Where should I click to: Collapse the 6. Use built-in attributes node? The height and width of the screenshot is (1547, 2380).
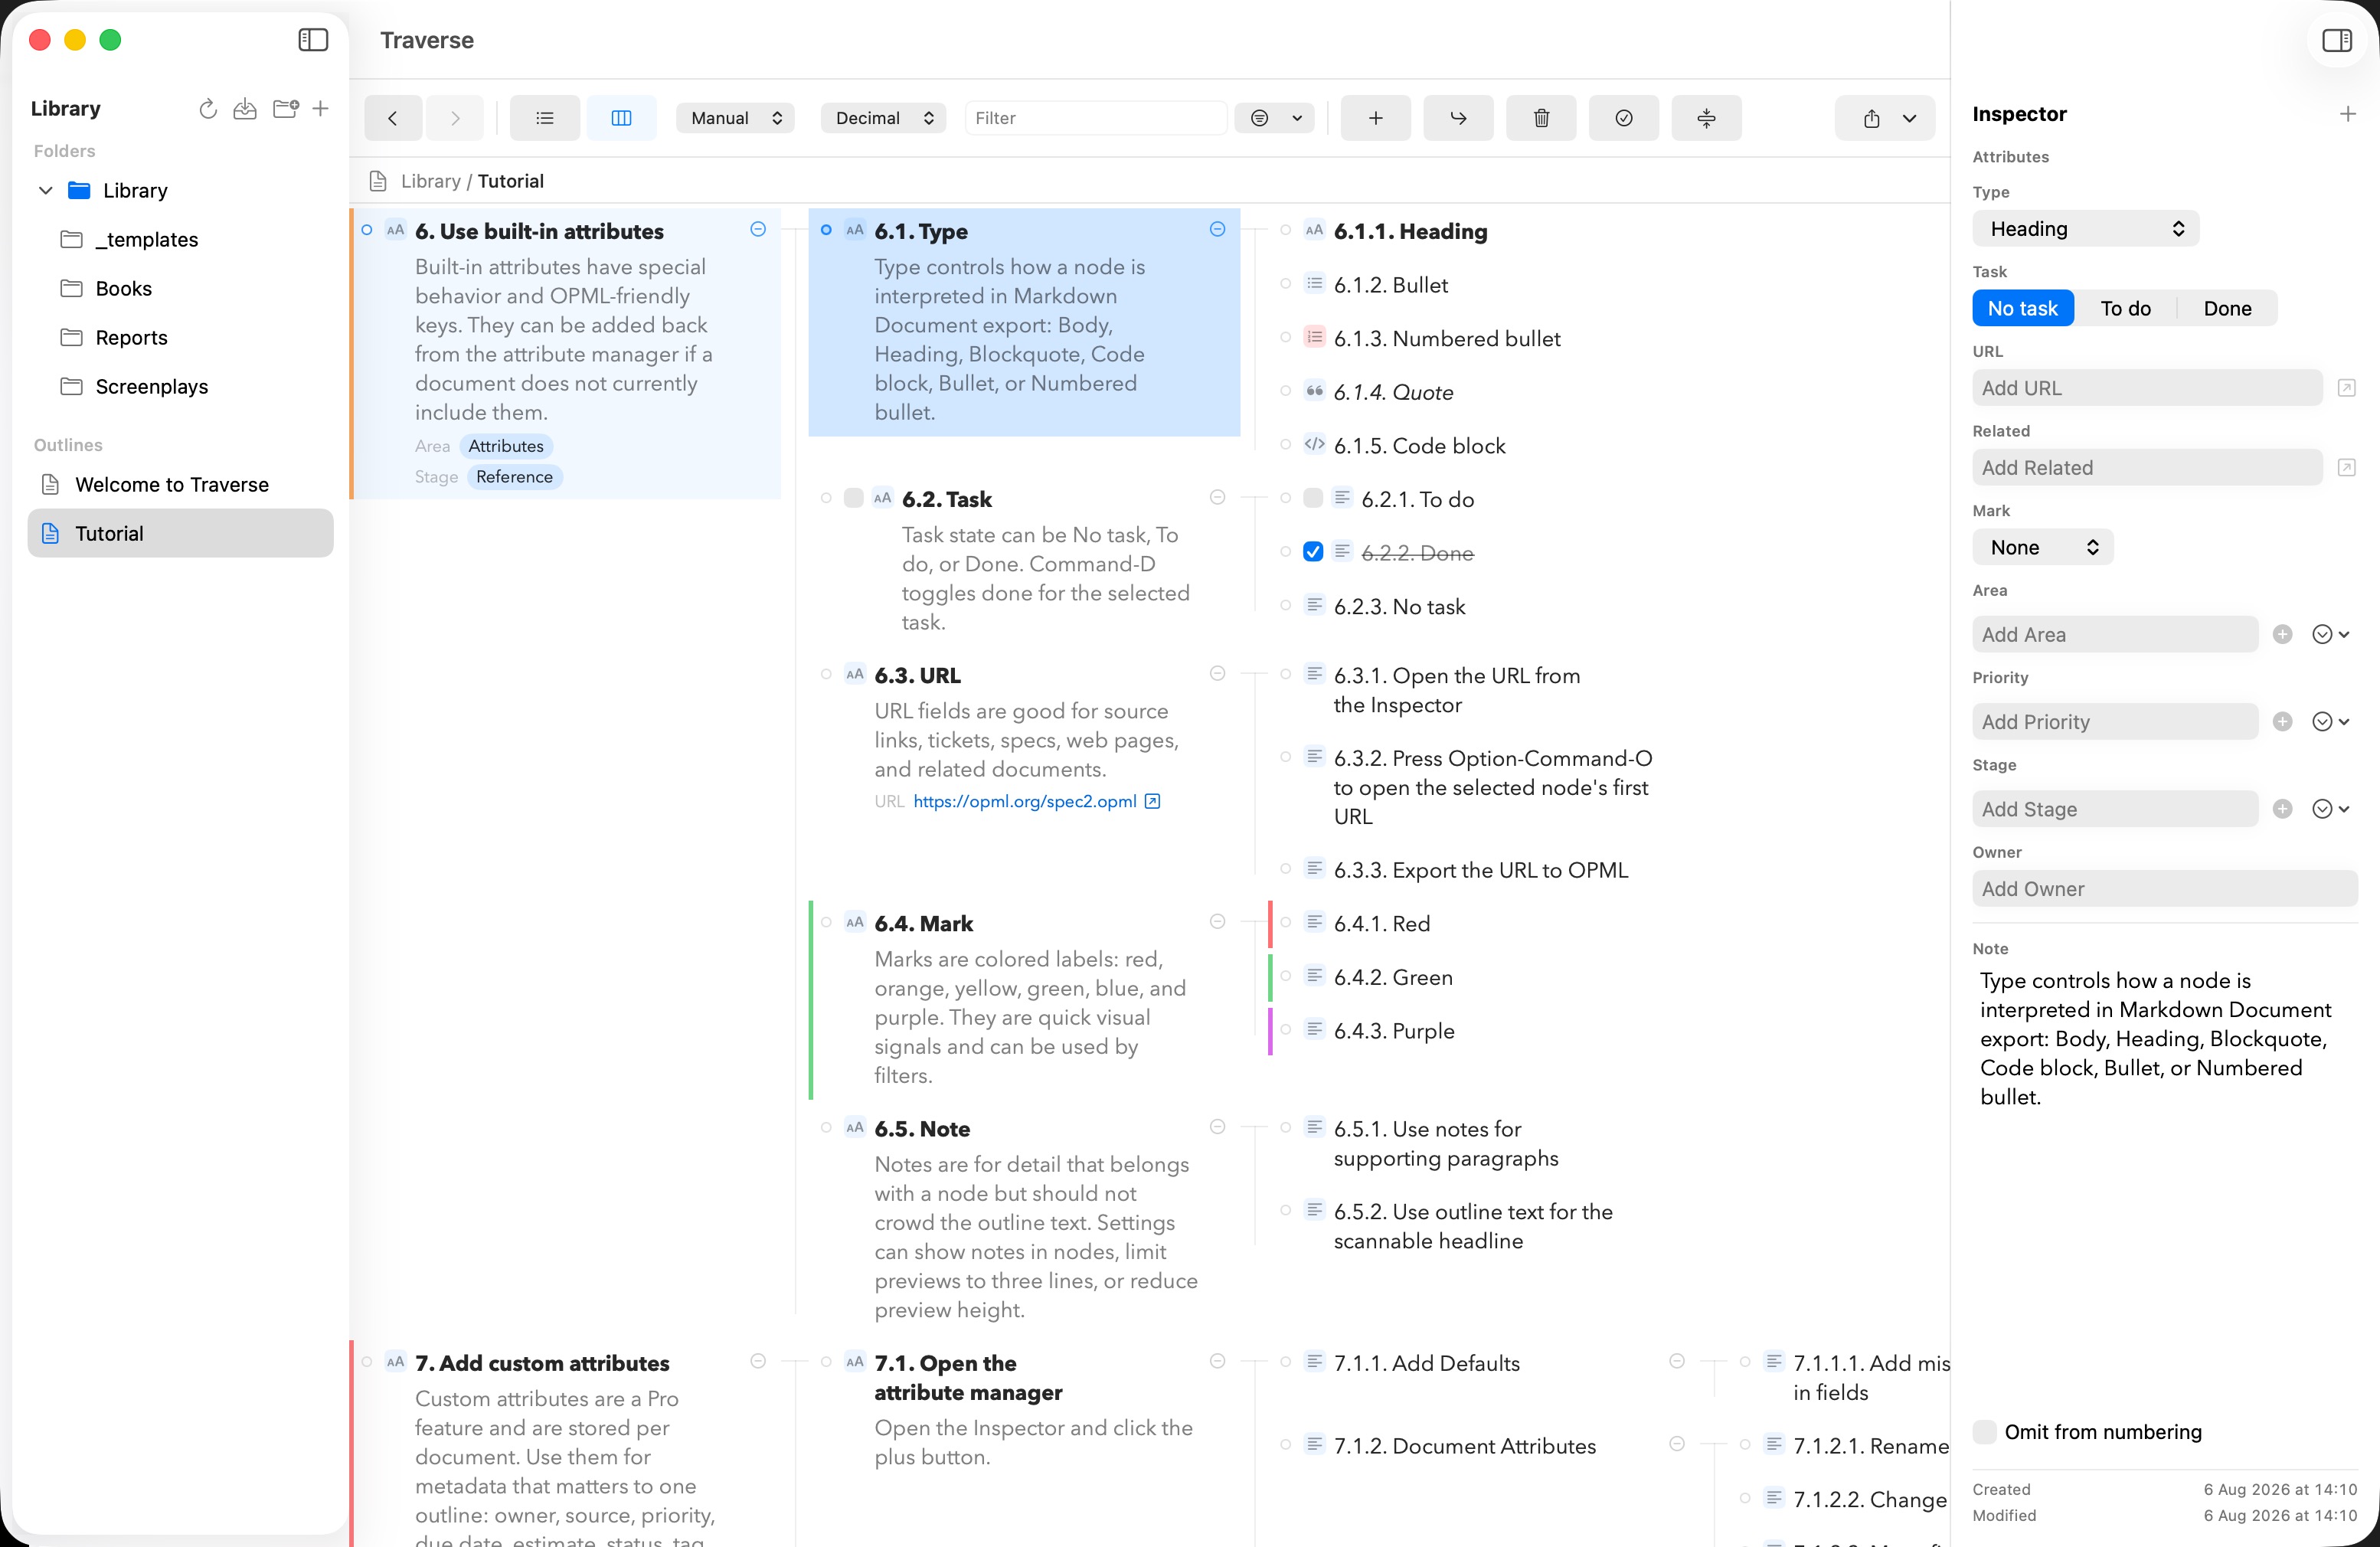pos(758,230)
